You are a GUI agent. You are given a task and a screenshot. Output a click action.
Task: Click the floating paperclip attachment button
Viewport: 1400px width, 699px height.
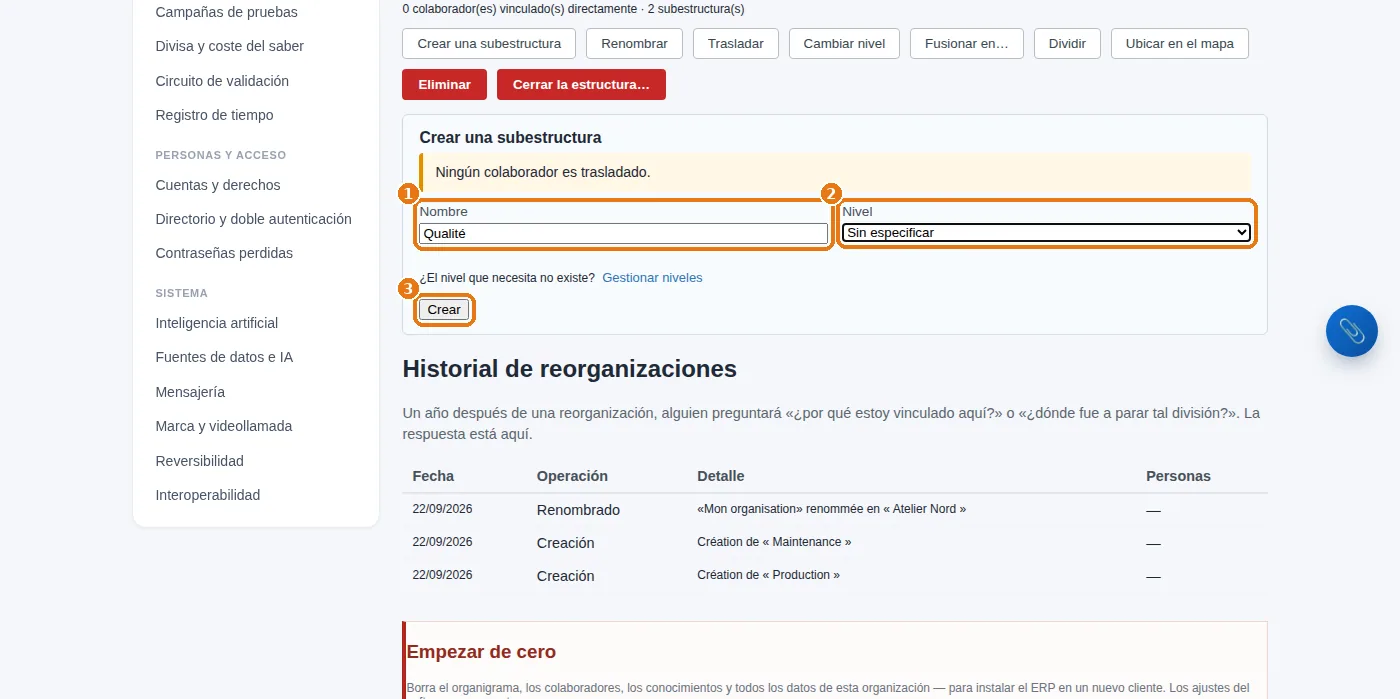(x=1351, y=331)
